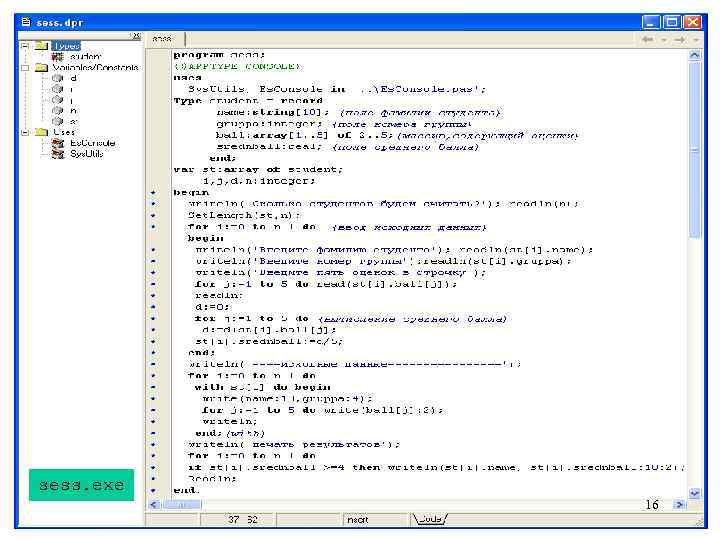Click the Insert mode status indicator
720x540 pixels.
click(x=357, y=519)
